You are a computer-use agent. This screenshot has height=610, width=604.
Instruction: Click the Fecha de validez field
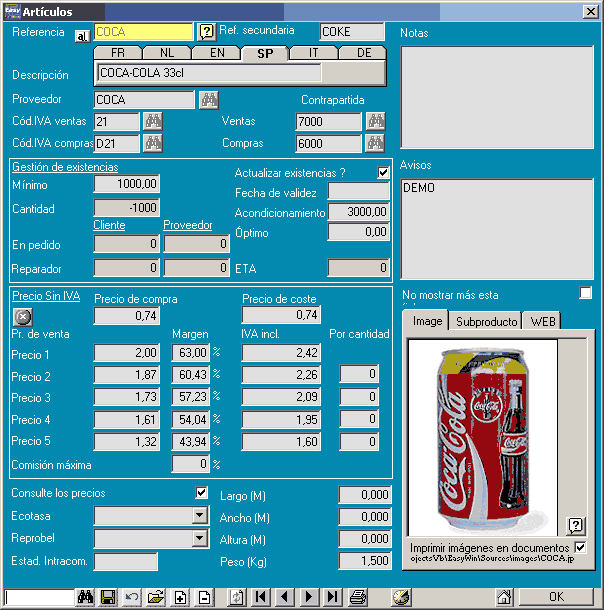[359, 191]
